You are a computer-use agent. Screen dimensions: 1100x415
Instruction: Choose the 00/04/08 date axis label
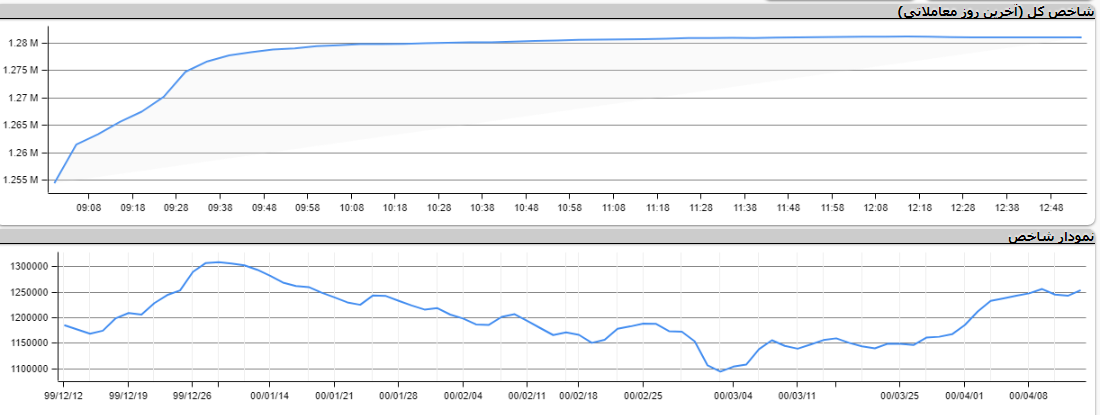click(x=1028, y=395)
